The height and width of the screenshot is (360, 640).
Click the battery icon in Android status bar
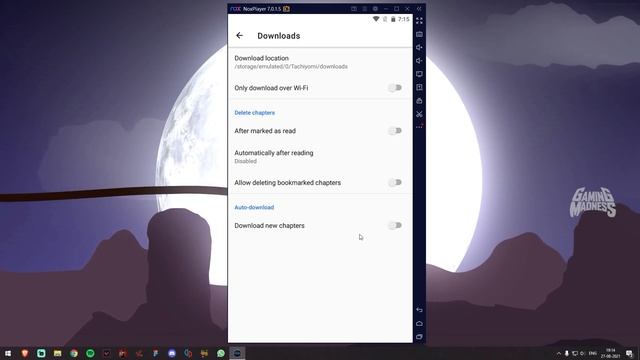click(x=393, y=19)
